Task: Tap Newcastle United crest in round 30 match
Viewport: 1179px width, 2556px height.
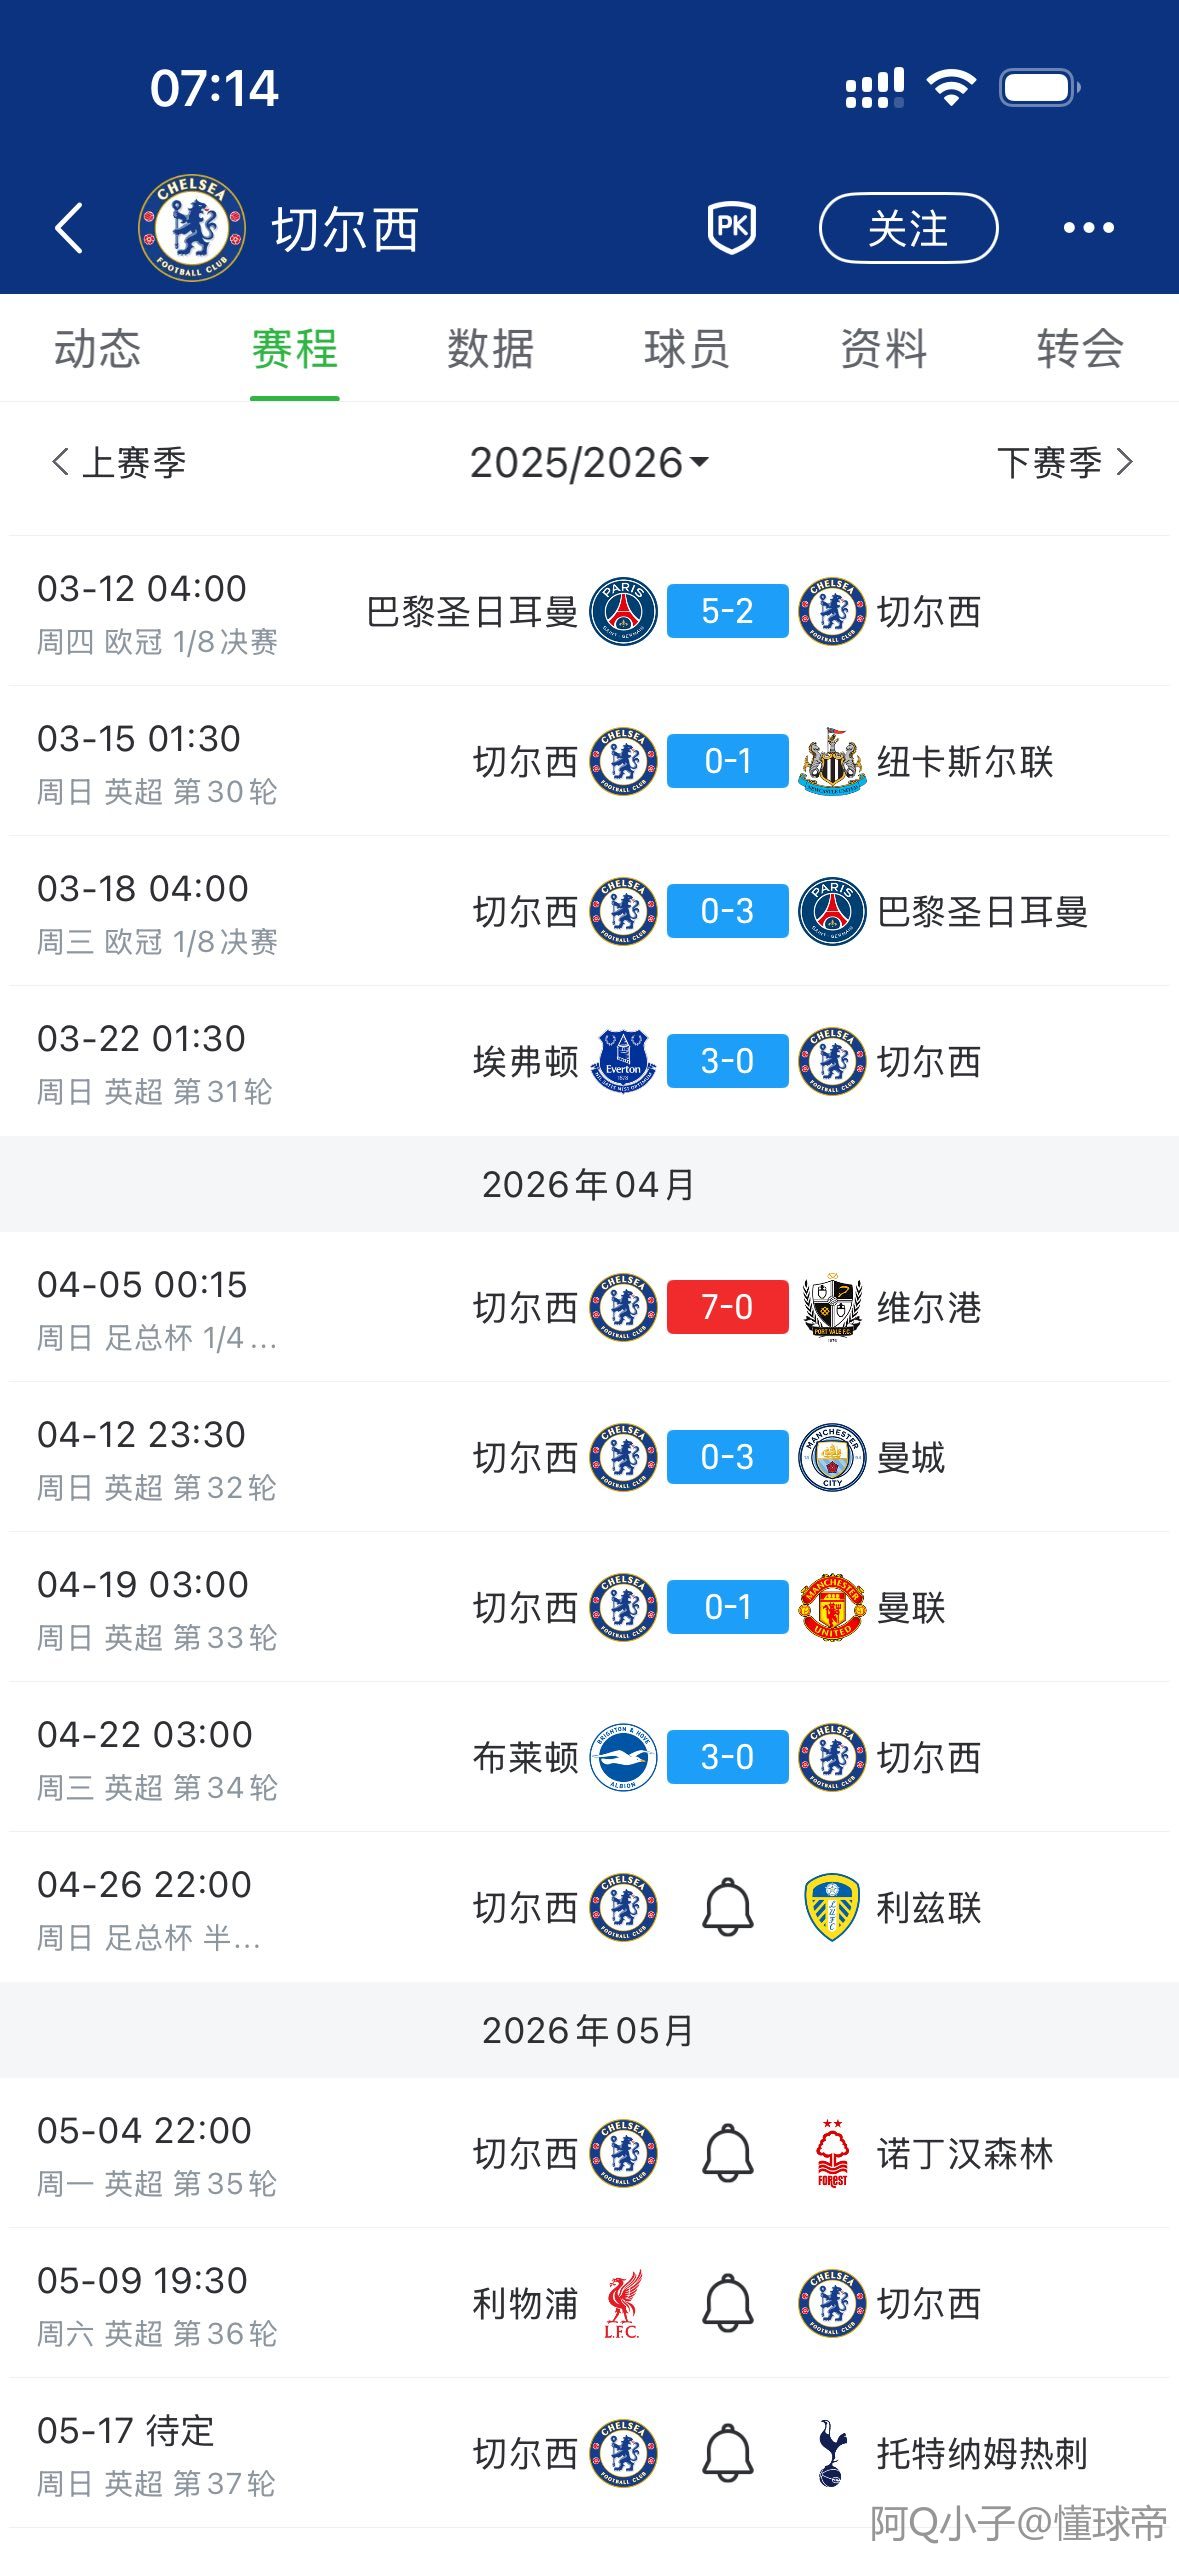Action: pyautogui.click(x=832, y=762)
